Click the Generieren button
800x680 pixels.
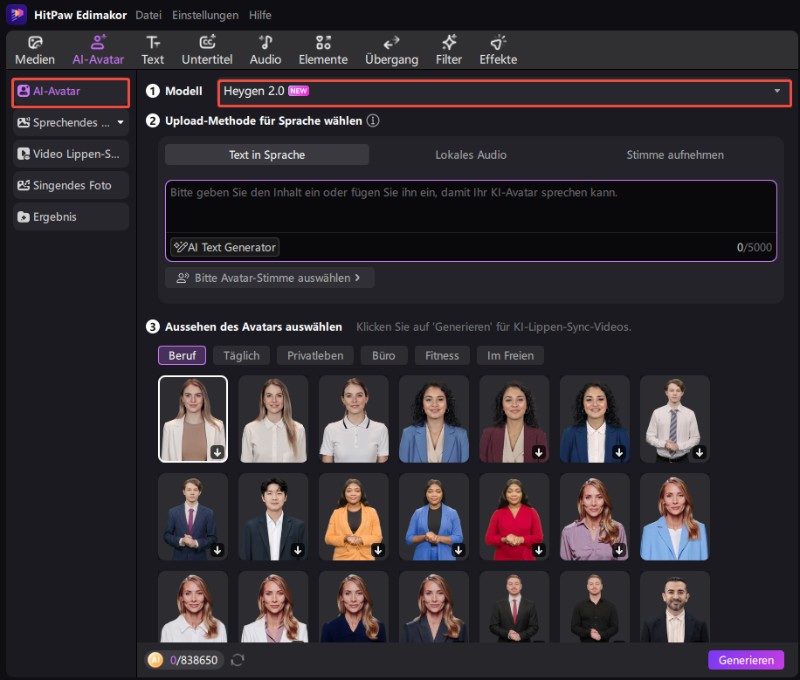tap(747, 660)
